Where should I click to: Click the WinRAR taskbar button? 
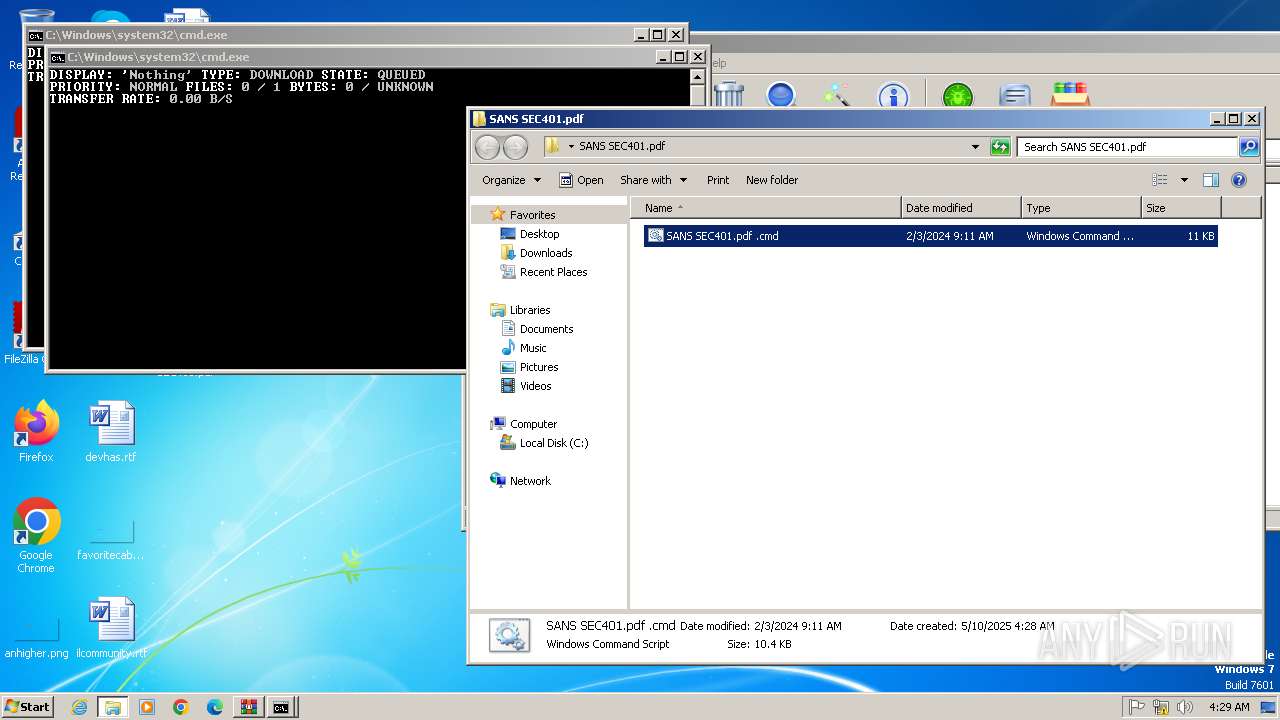pyautogui.click(x=248, y=707)
